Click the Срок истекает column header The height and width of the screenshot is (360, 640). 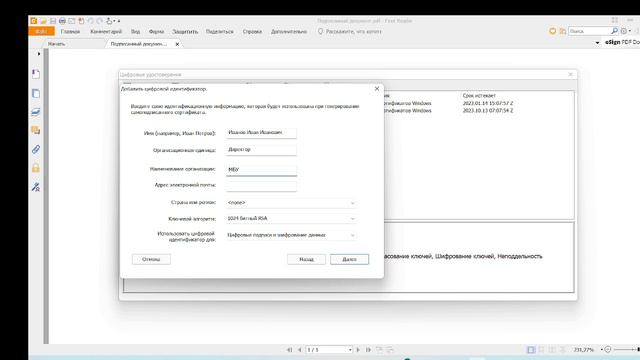[x=479, y=96]
